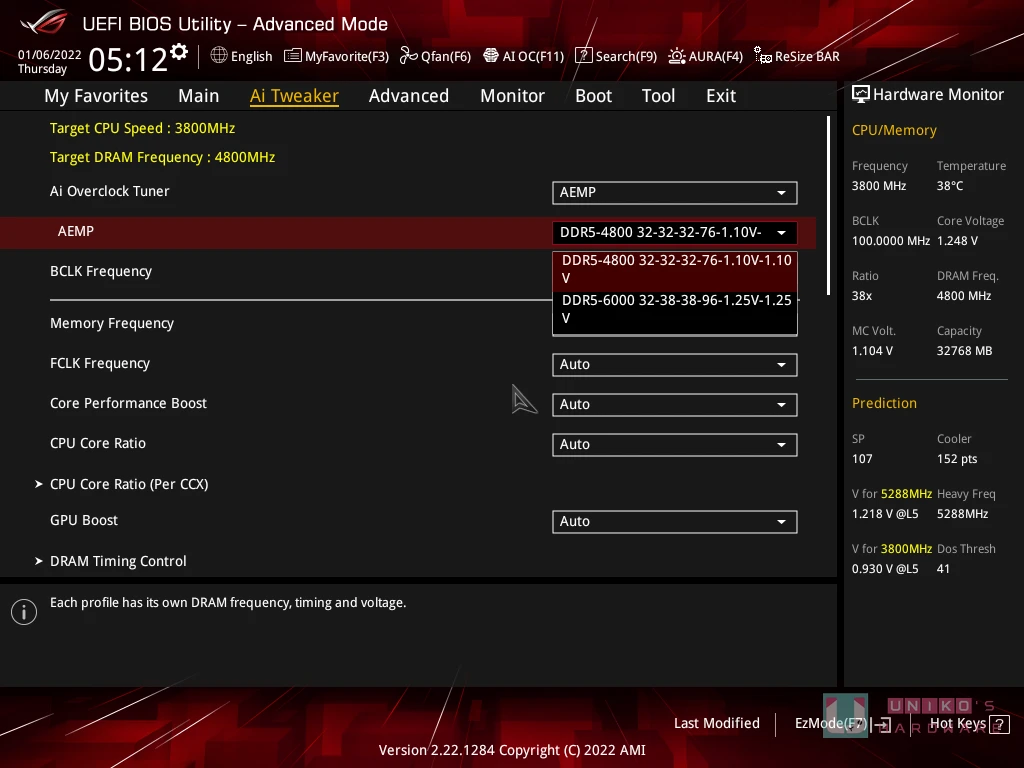Viewport: 1024px width, 768px height.
Task: Click Last Modified button
Action: [716, 723]
